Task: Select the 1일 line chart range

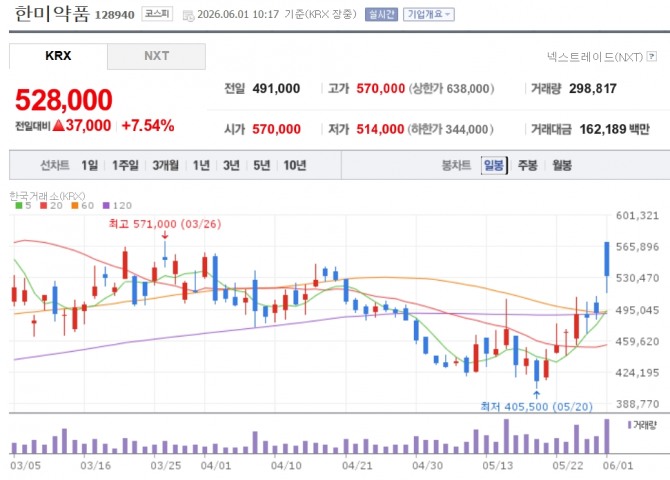Action: coord(89,165)
